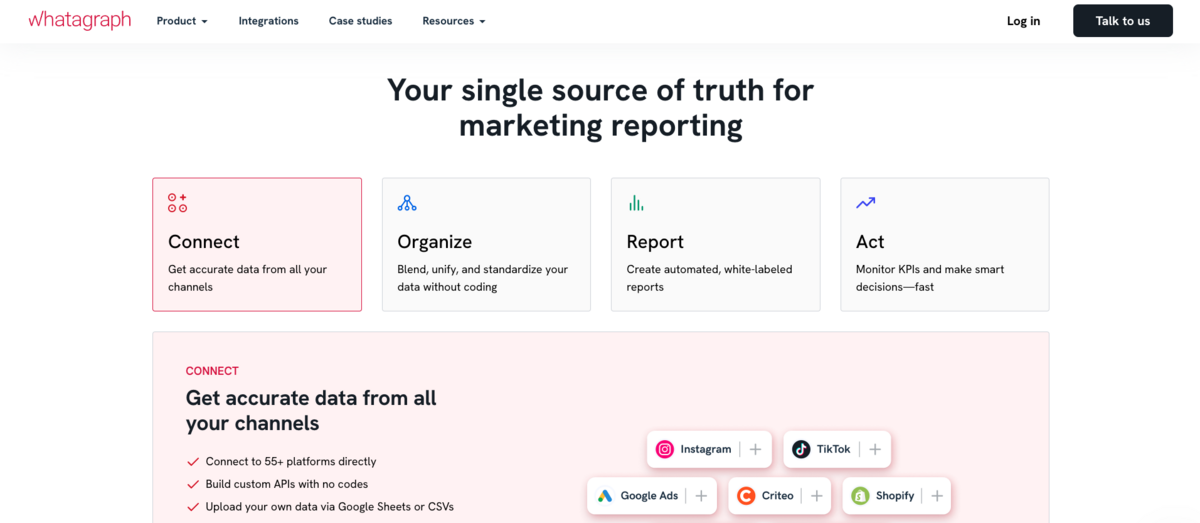Image resolution: width=1200 pixels, height=523 pixels.
Task: Open Case studies from navigation
Action: click(x=360, y=21)
